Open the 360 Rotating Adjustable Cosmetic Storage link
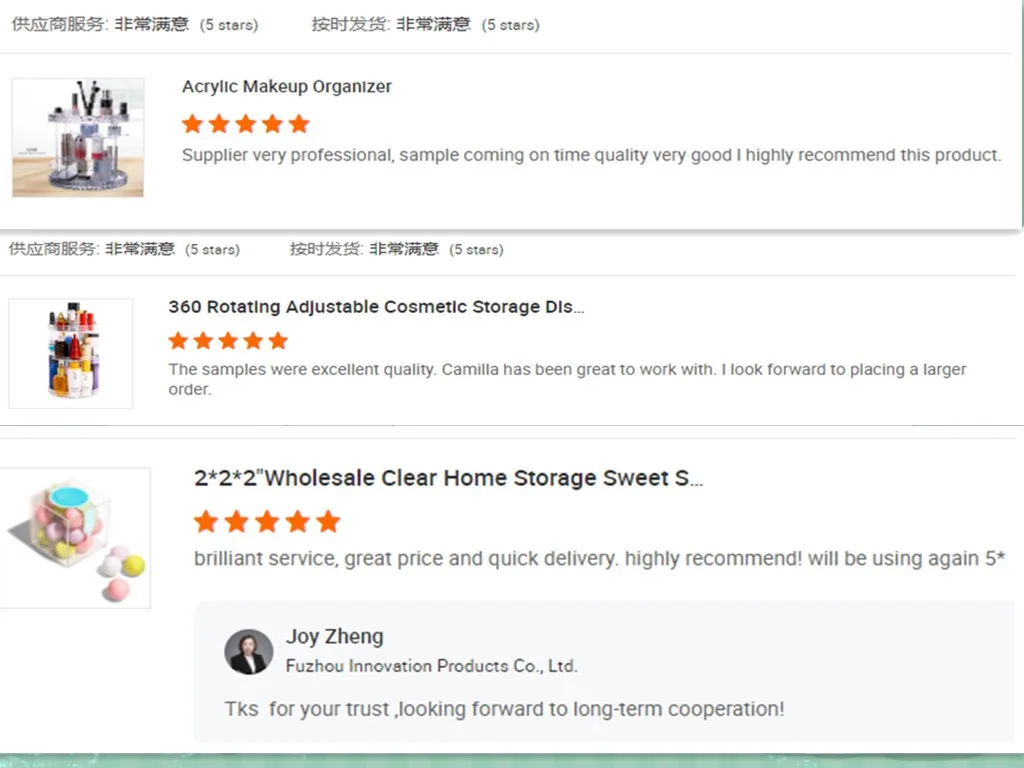 (x=376, y=307)
